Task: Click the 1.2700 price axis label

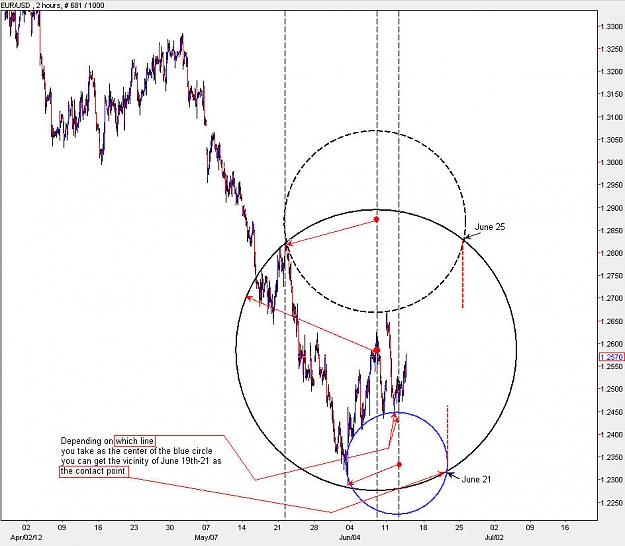Action: 612,299
